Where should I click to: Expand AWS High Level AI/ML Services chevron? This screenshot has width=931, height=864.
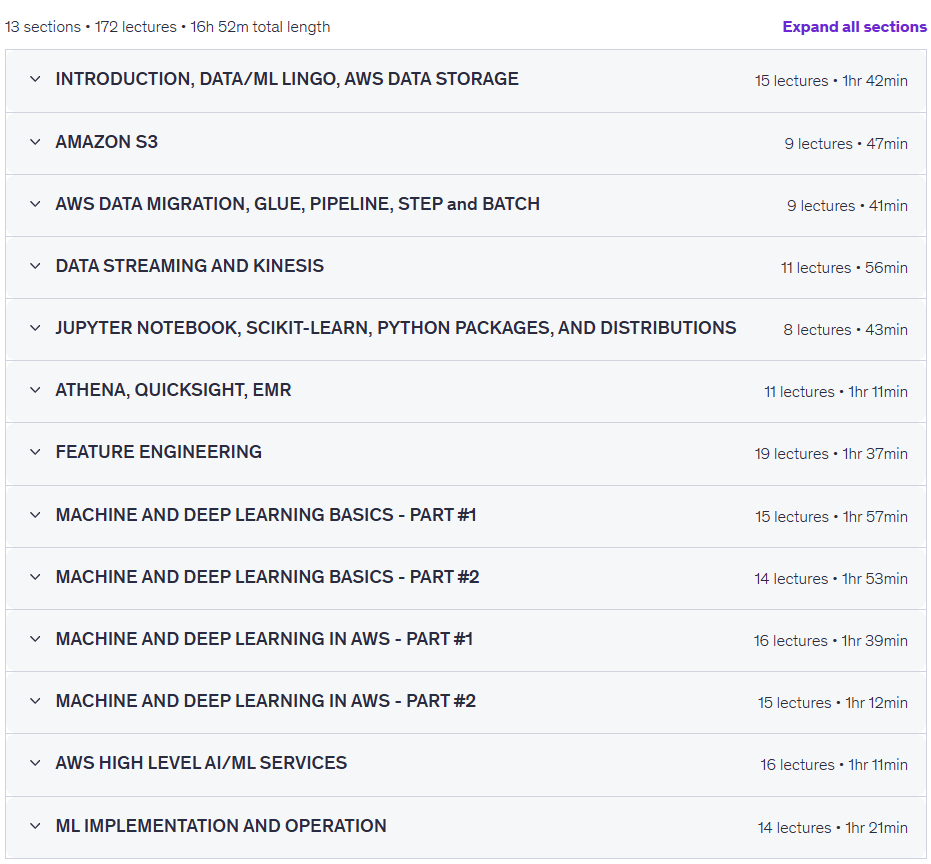click(x=35, y=763)
